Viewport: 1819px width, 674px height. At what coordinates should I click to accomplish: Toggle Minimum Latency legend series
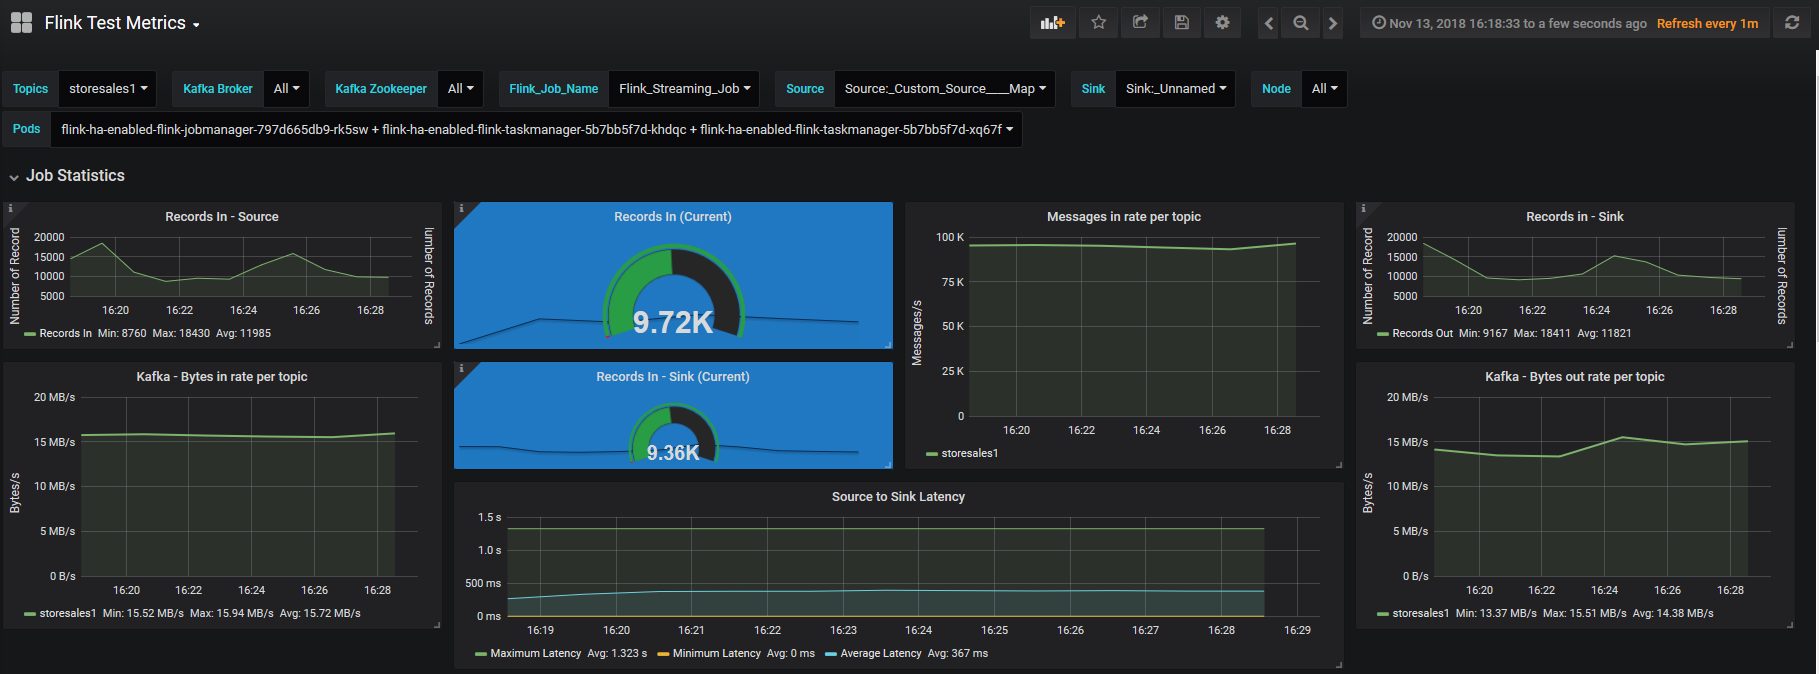pyautogui.click(x=716, y=654)
